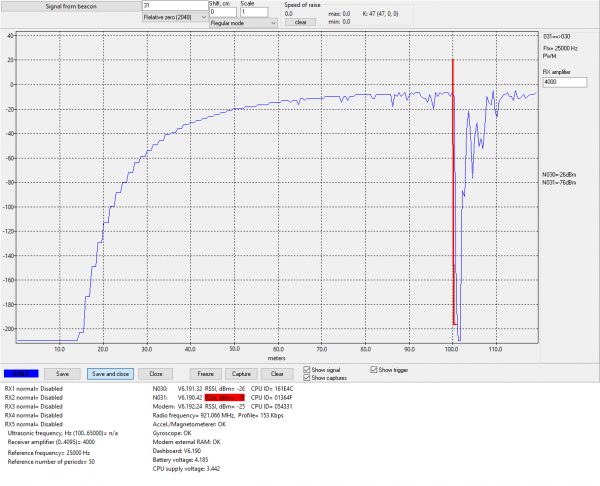
Task: Click Reference frequency= 25000 Hz line
Action: pyautogui.click(x=49, y=453)
